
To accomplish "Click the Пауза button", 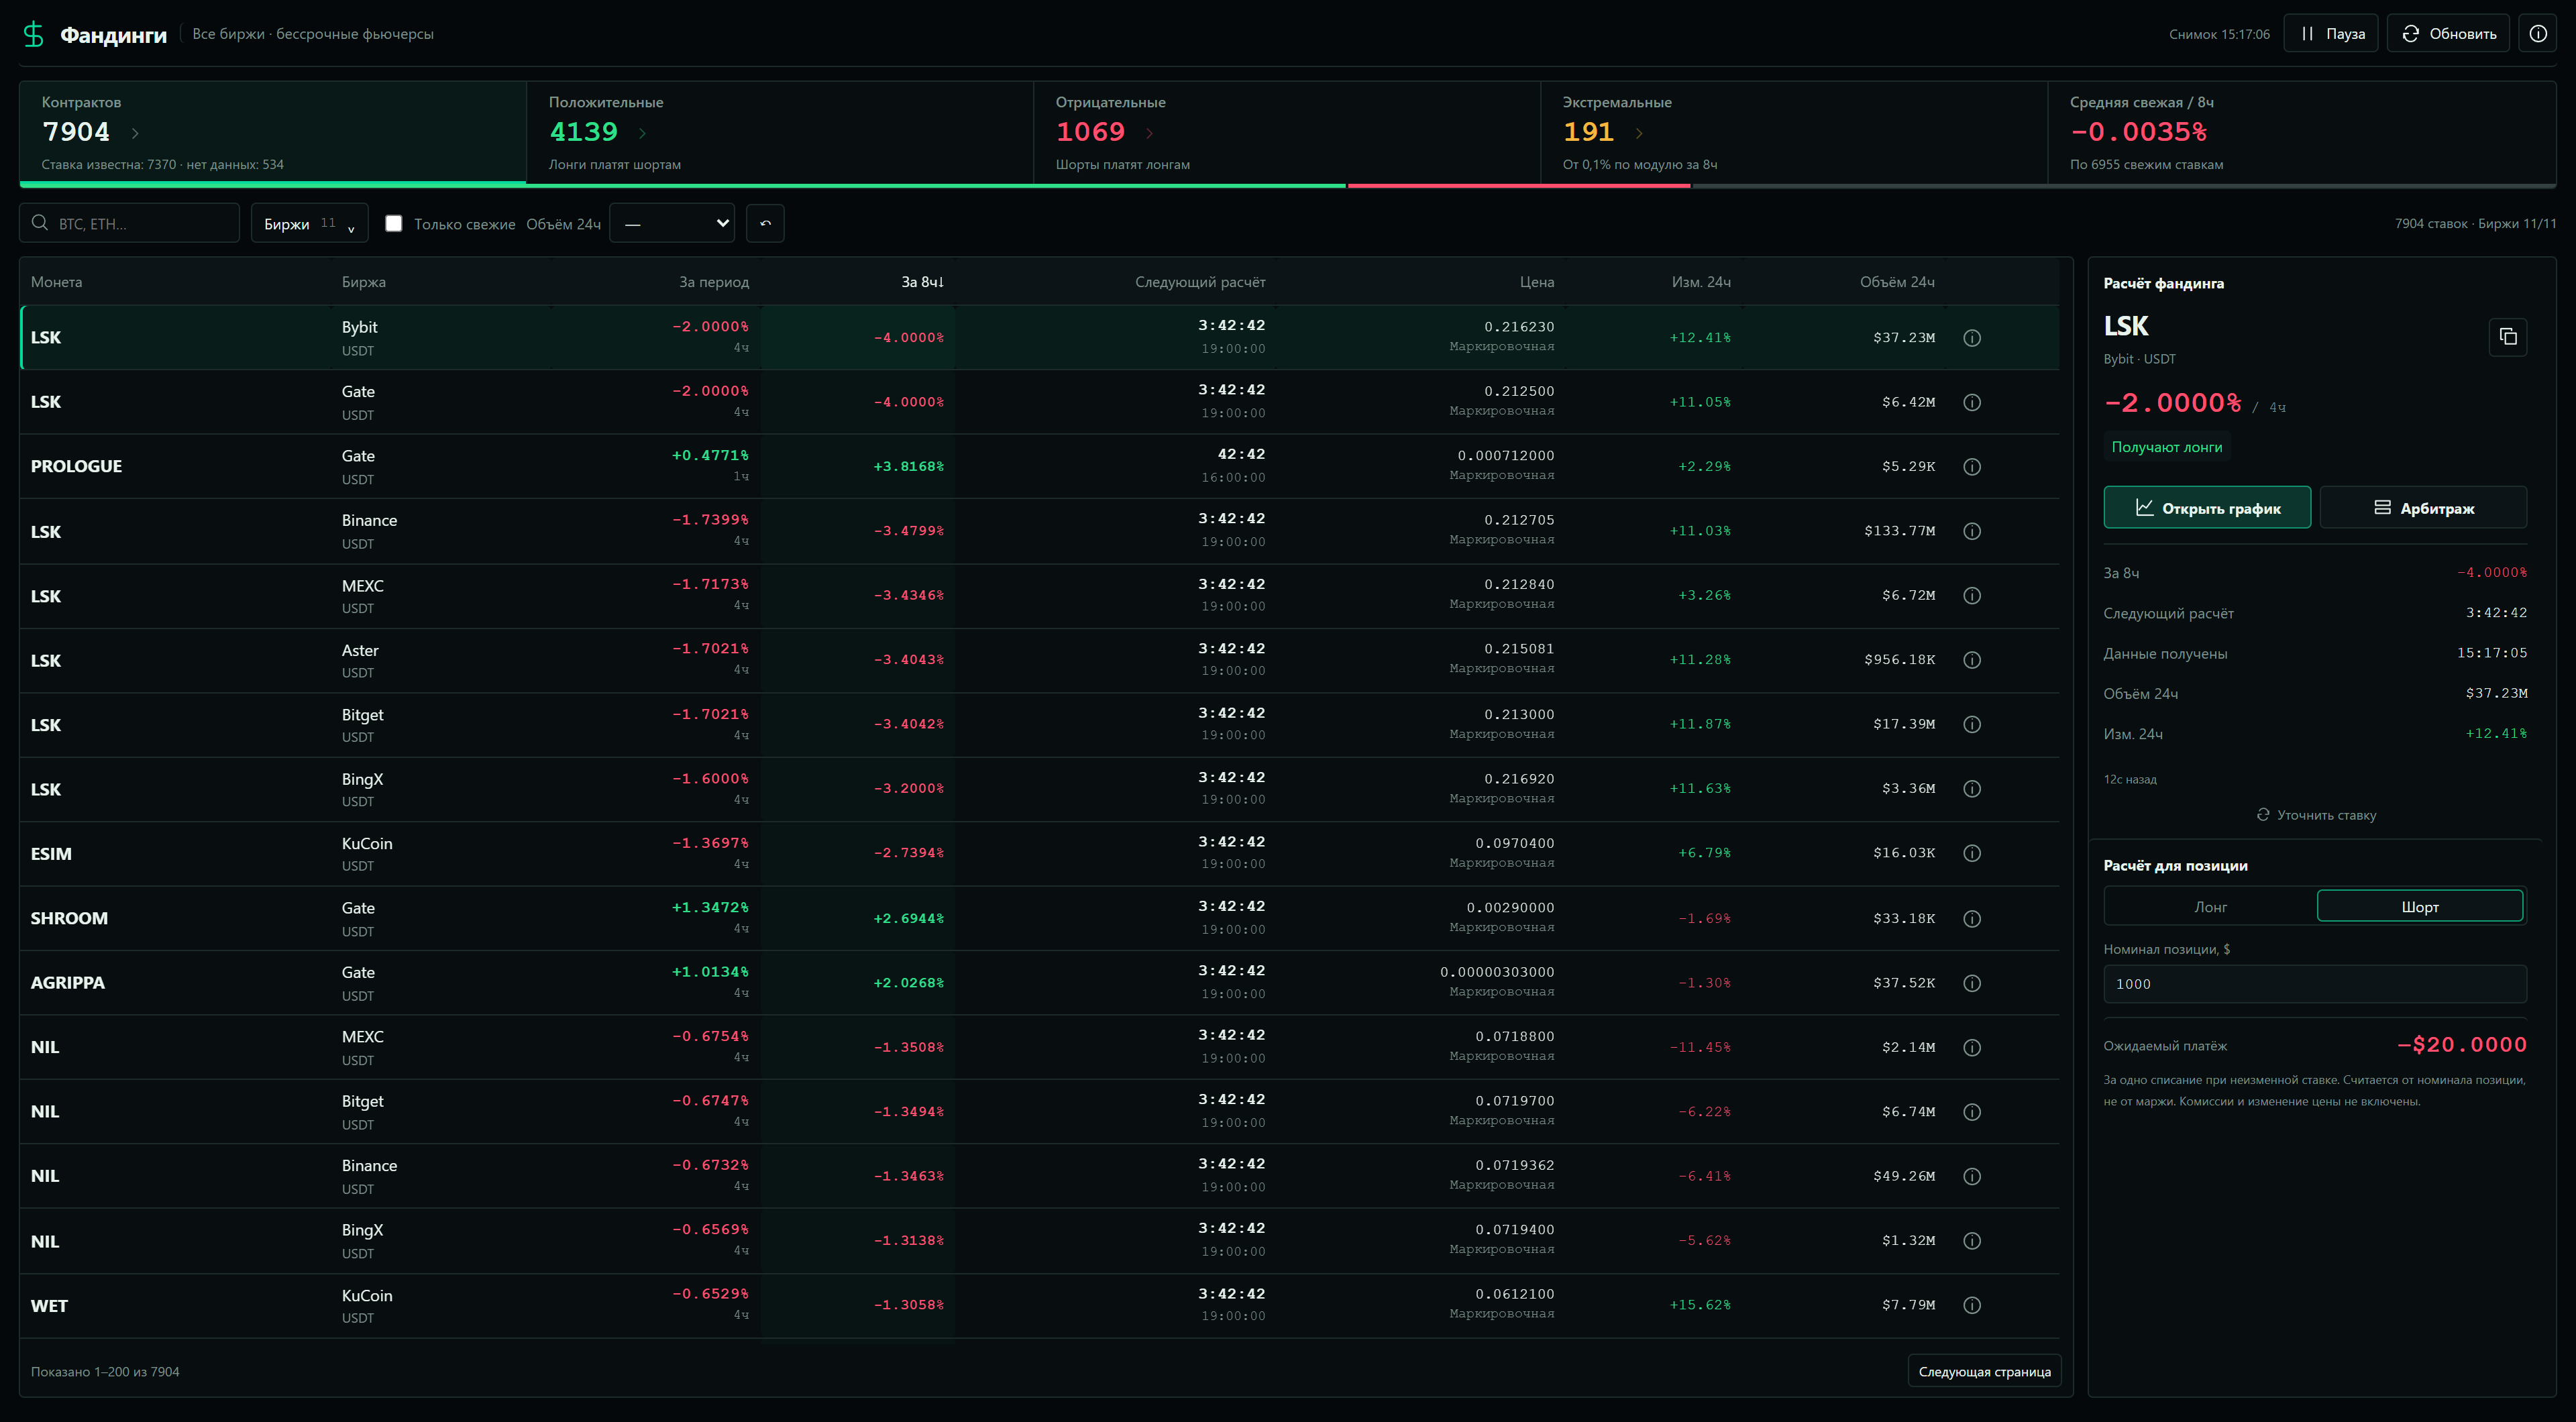I will (2330, 33).
